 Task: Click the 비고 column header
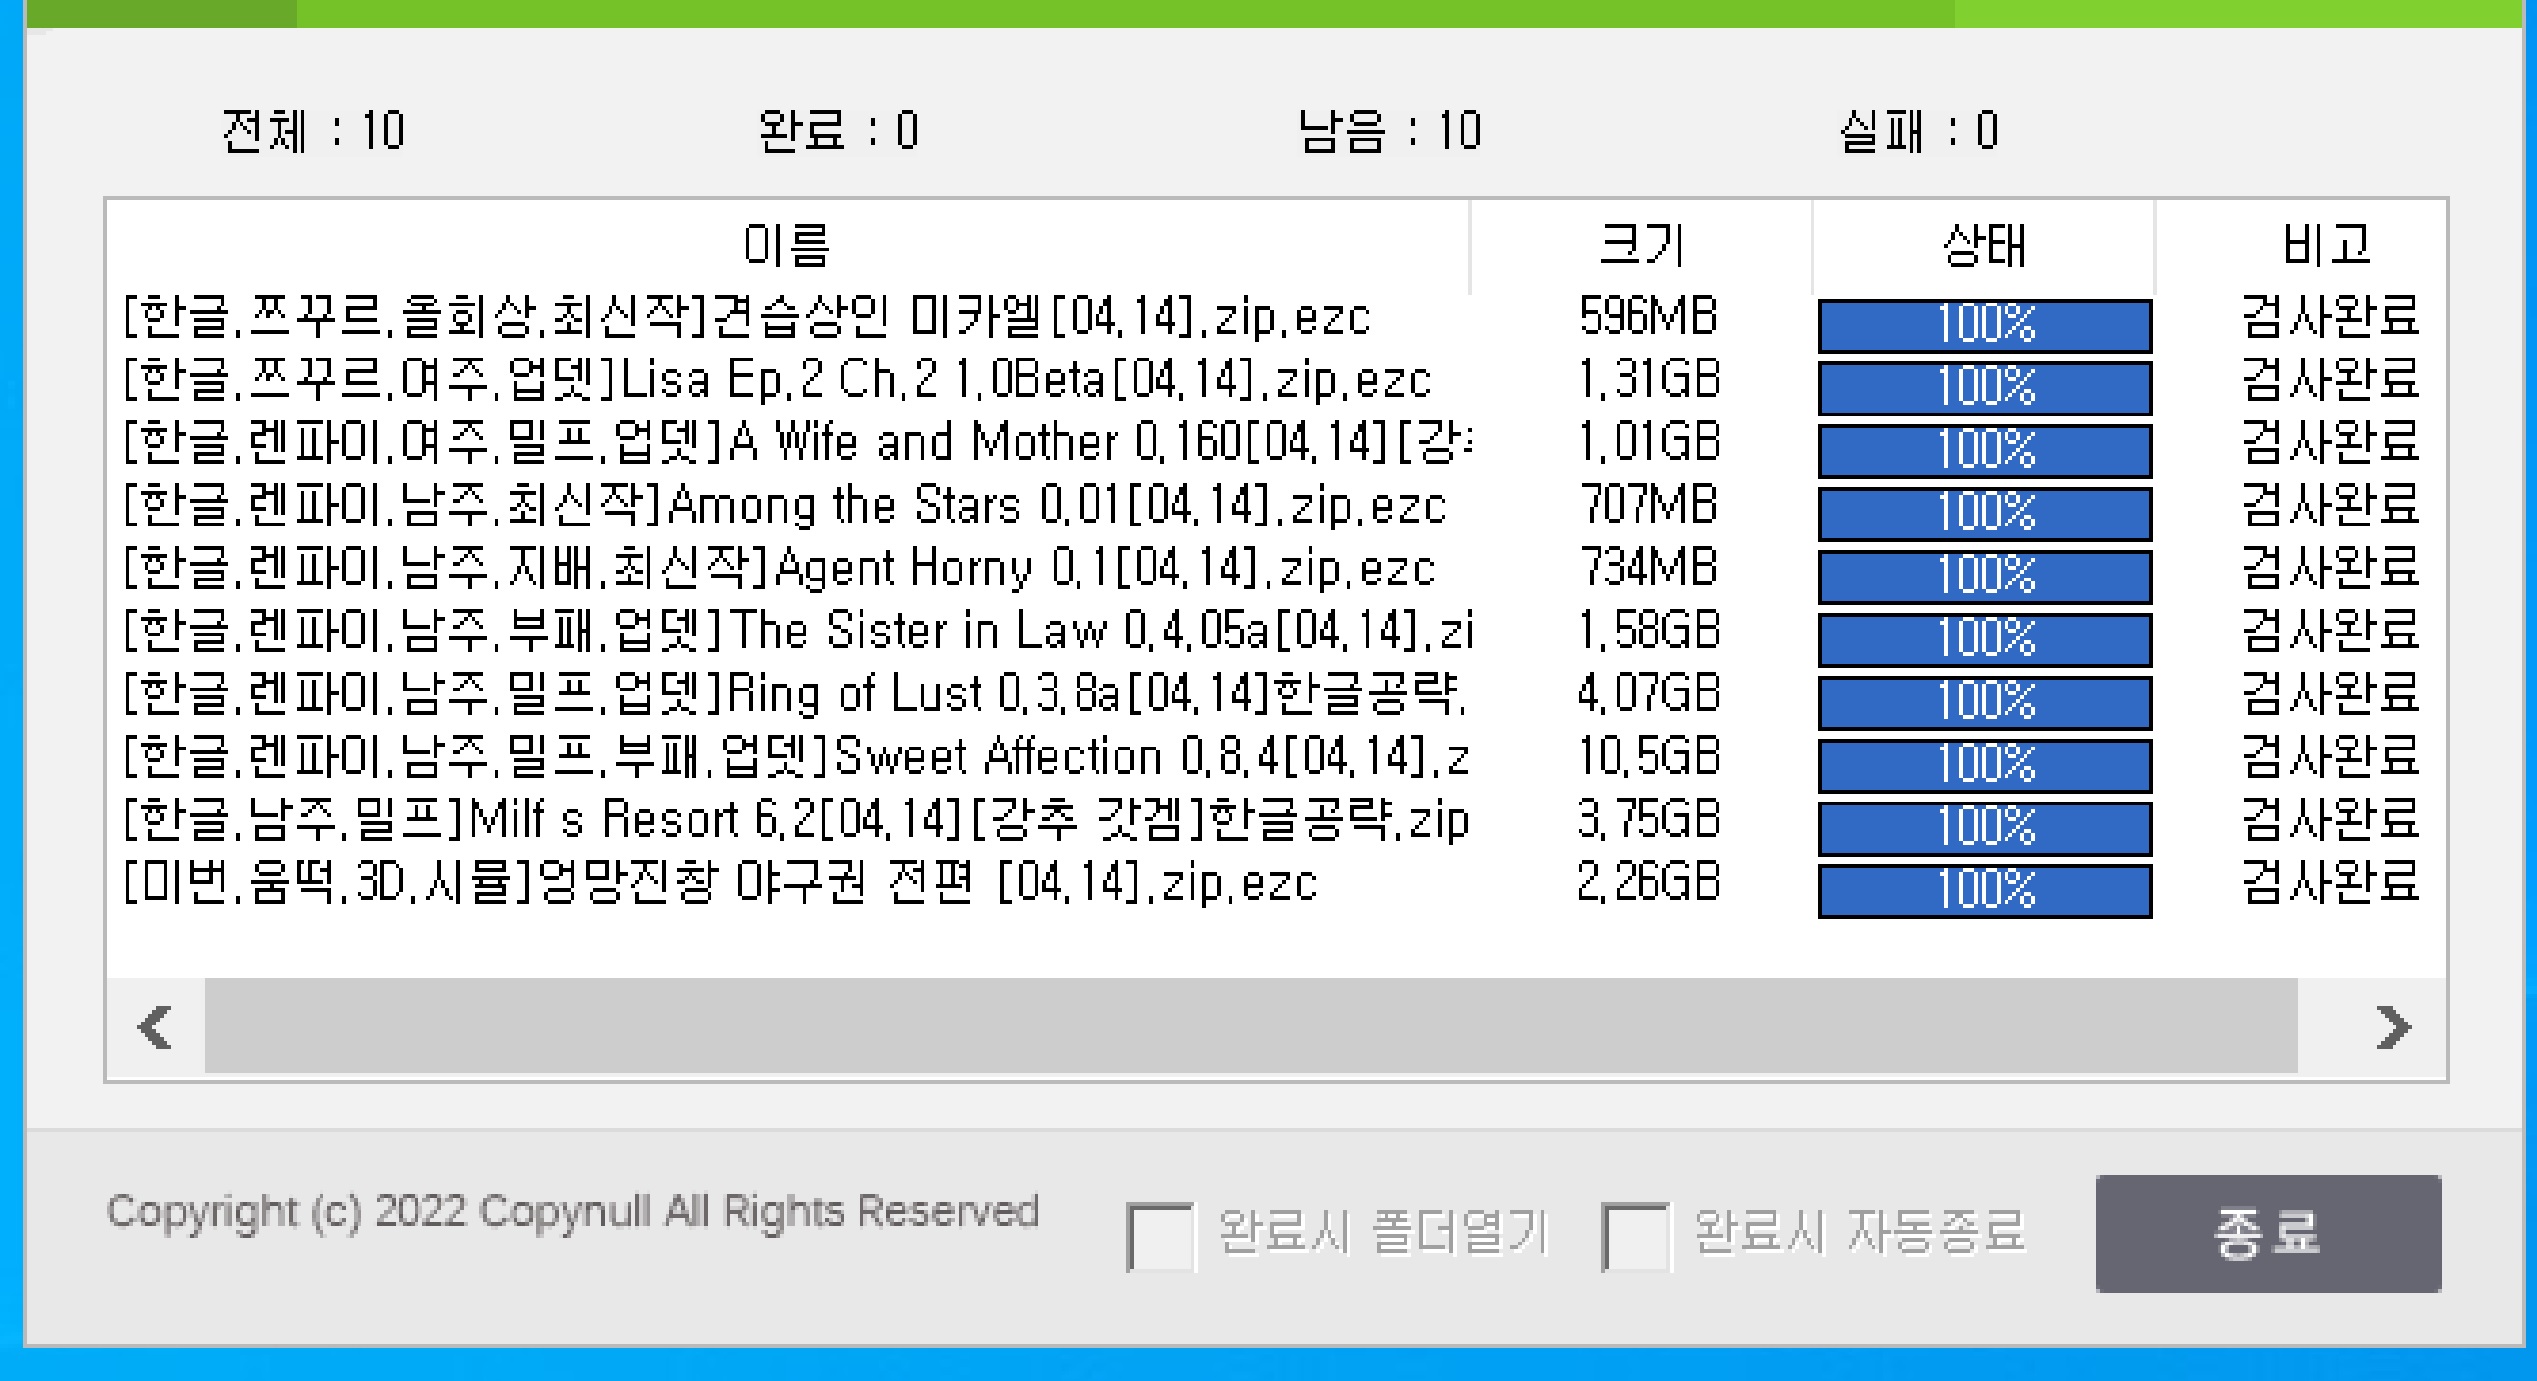(2325, 246)
